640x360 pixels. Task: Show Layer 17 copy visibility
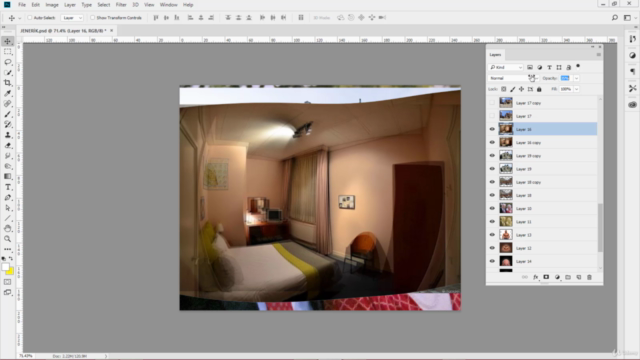tap(492, 103)
